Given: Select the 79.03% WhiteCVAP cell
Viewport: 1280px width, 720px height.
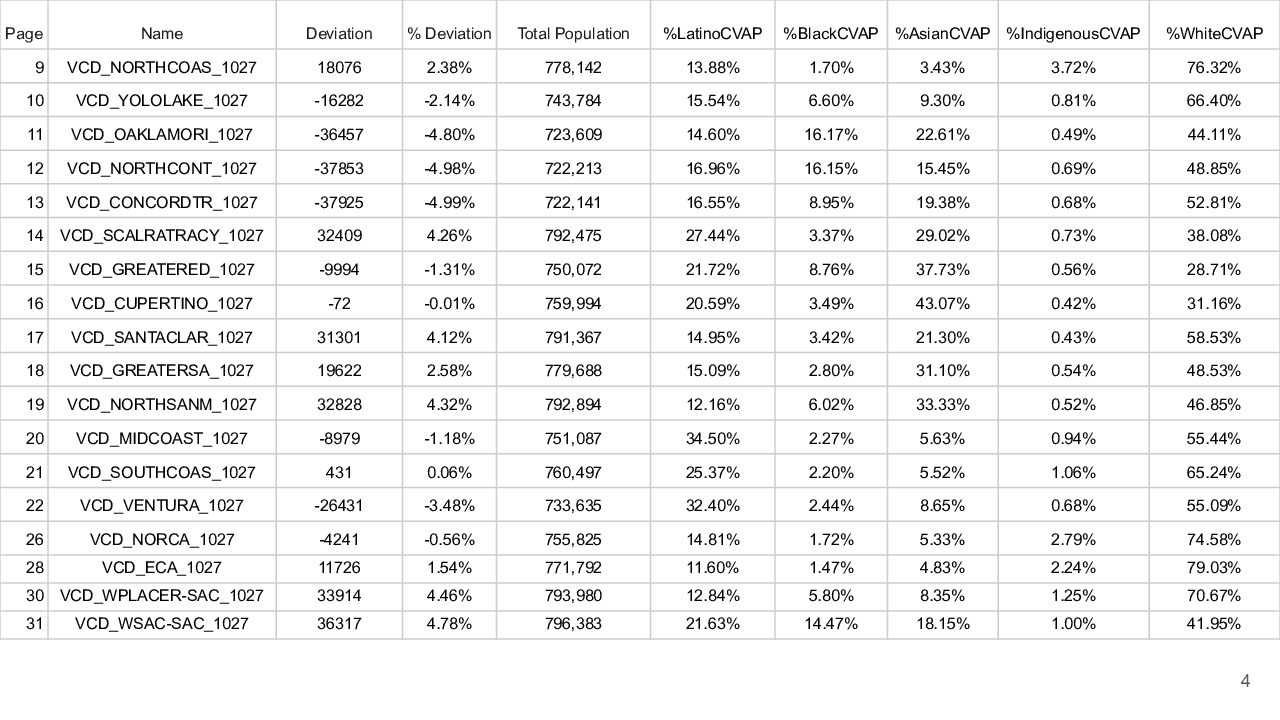Looking at the screenshot, I should [1213, 568].
